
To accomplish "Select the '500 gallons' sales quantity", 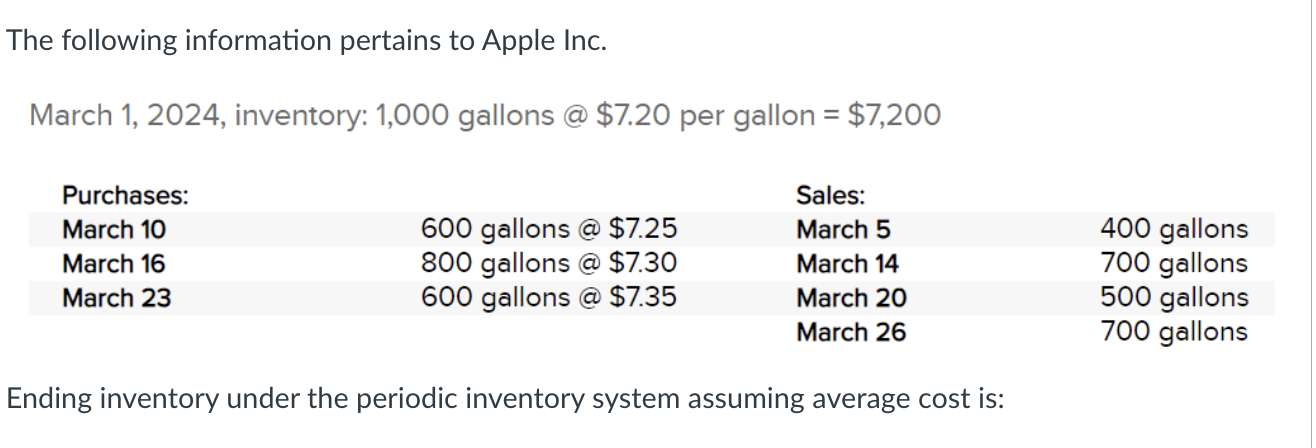I will [1174, 298].
